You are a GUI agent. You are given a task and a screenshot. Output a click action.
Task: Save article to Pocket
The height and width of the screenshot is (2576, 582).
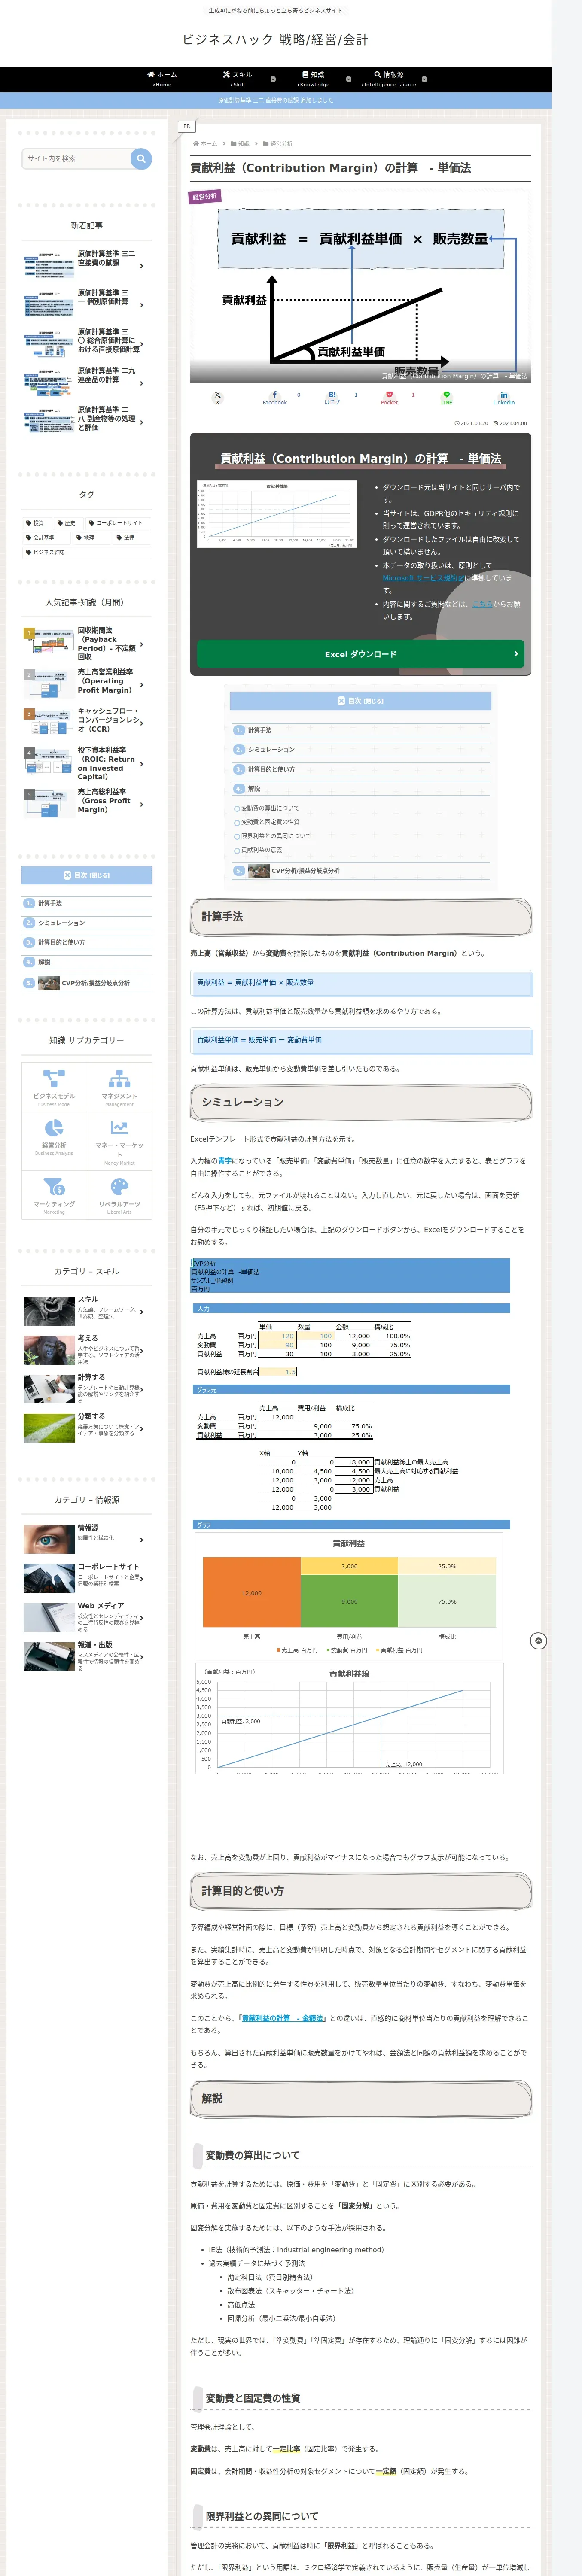tap(389, 398)
